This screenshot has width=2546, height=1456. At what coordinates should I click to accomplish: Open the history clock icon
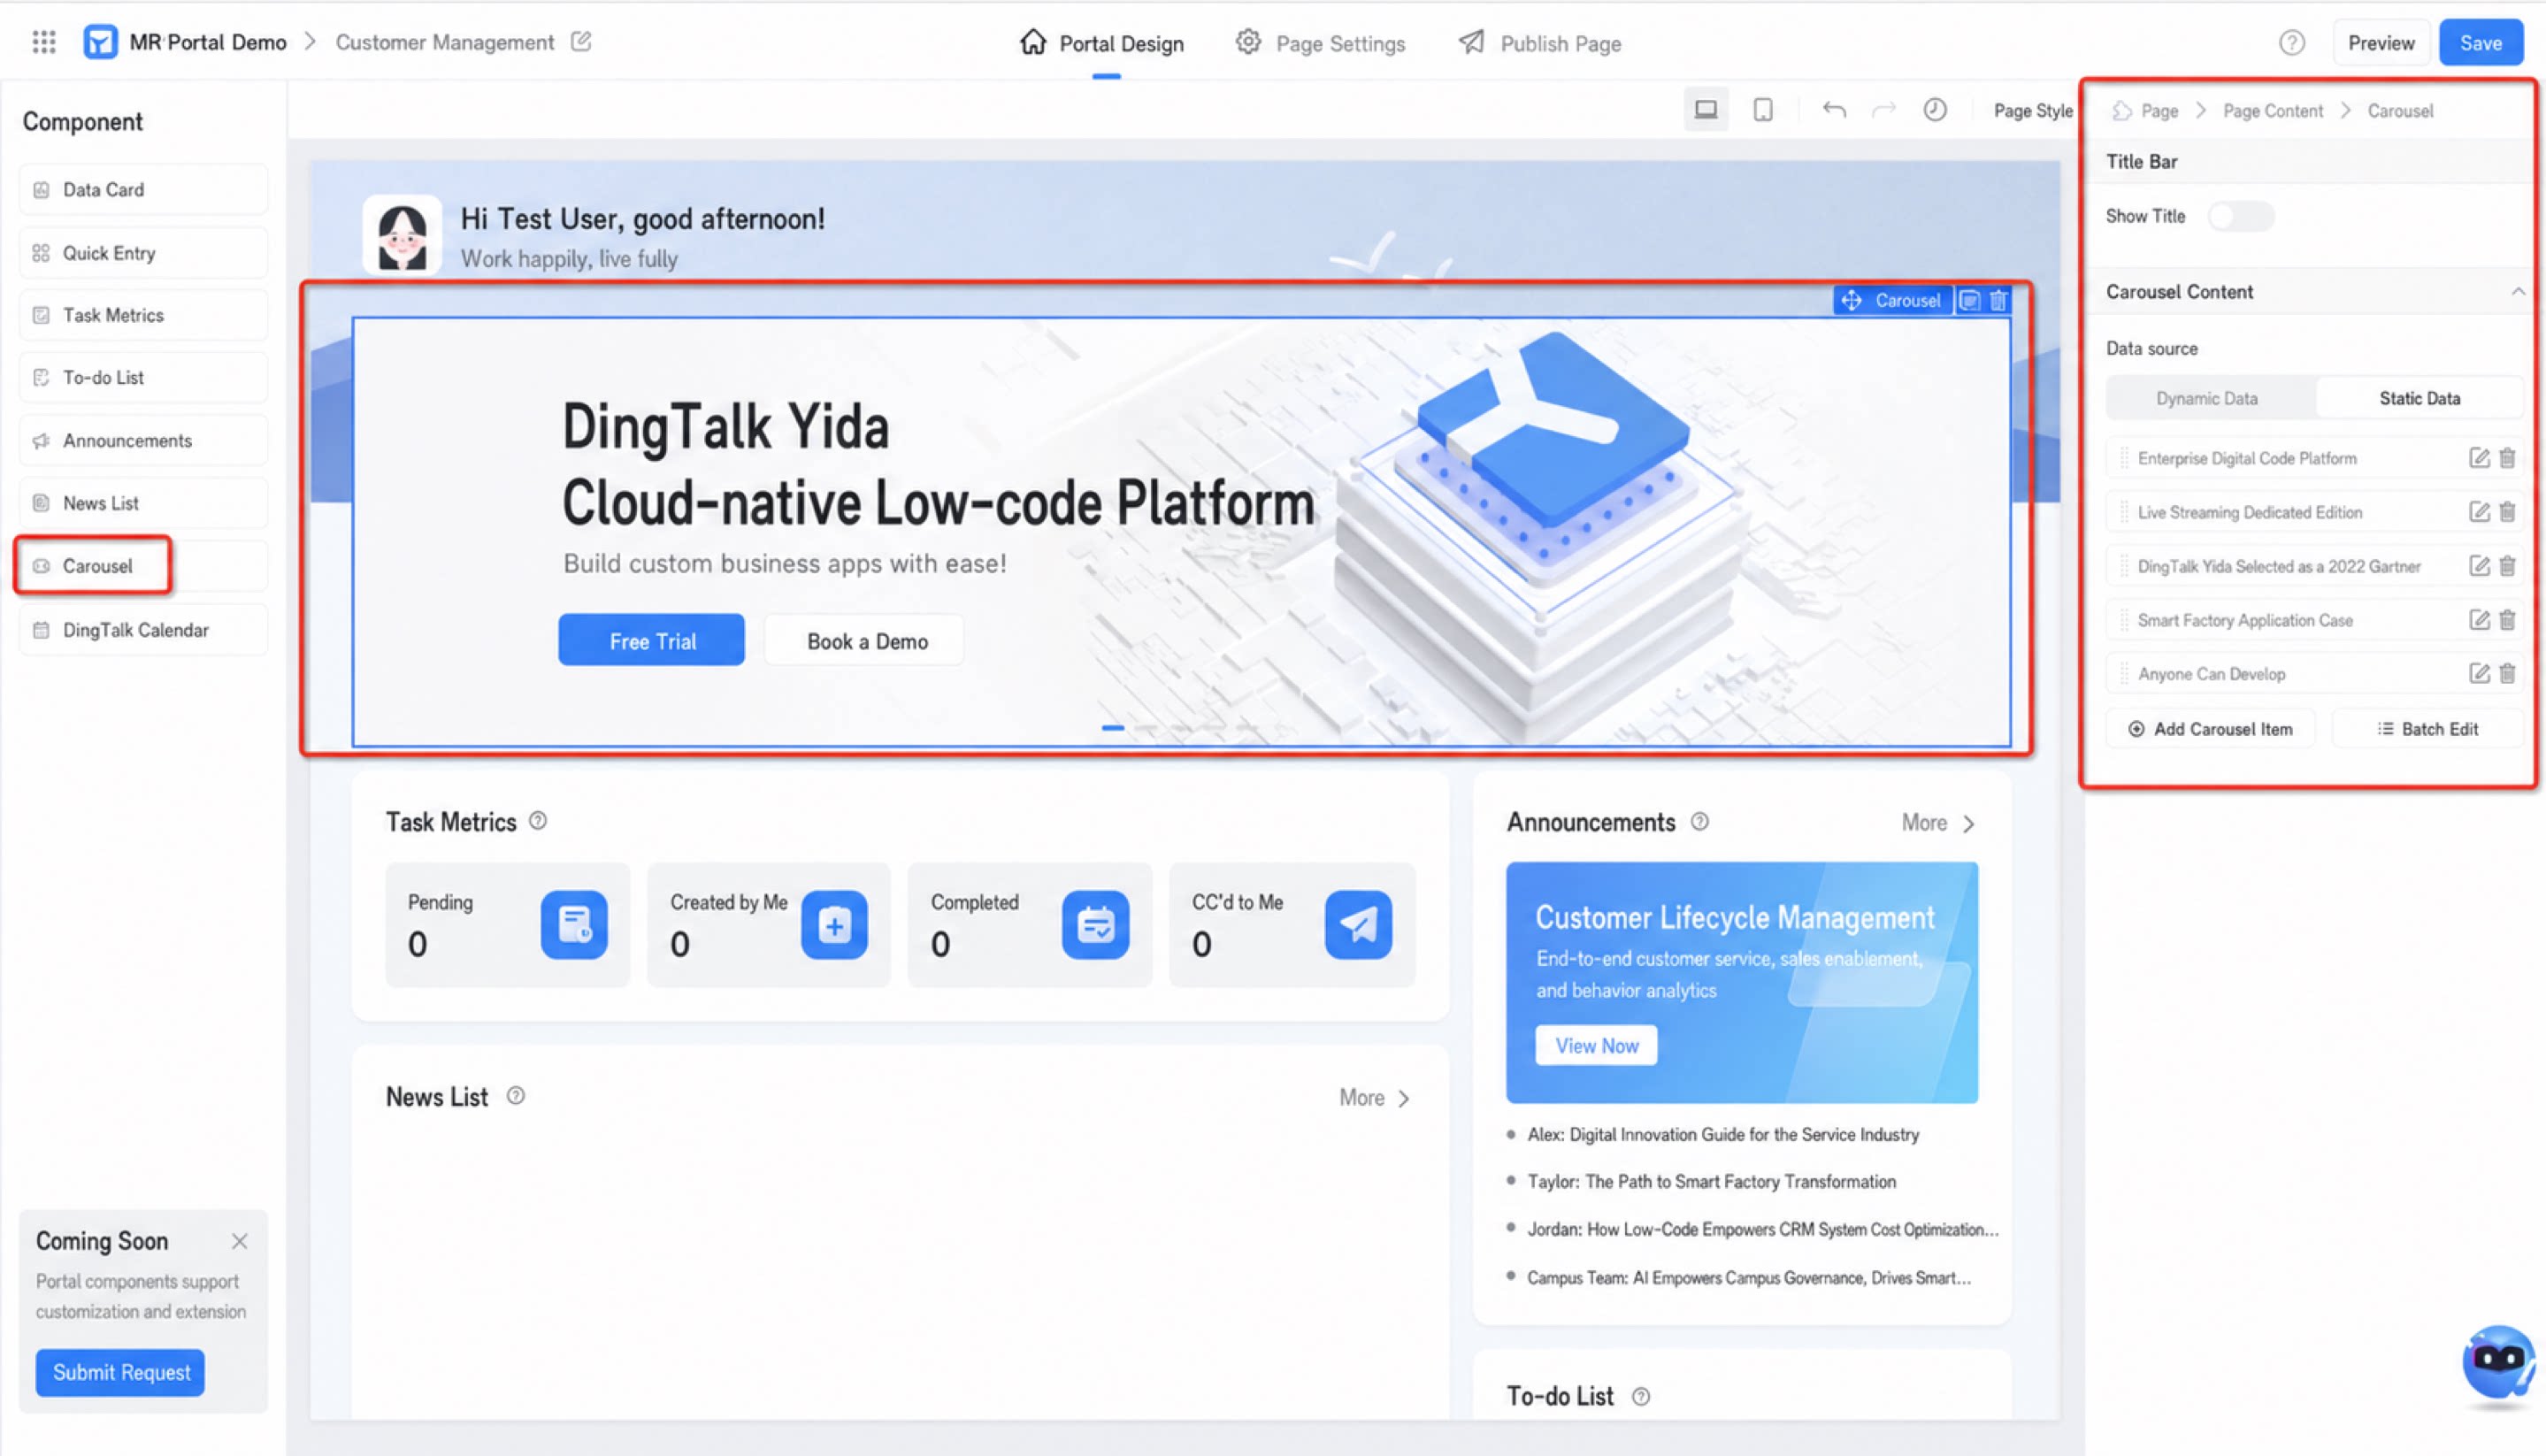[1935, 110]
